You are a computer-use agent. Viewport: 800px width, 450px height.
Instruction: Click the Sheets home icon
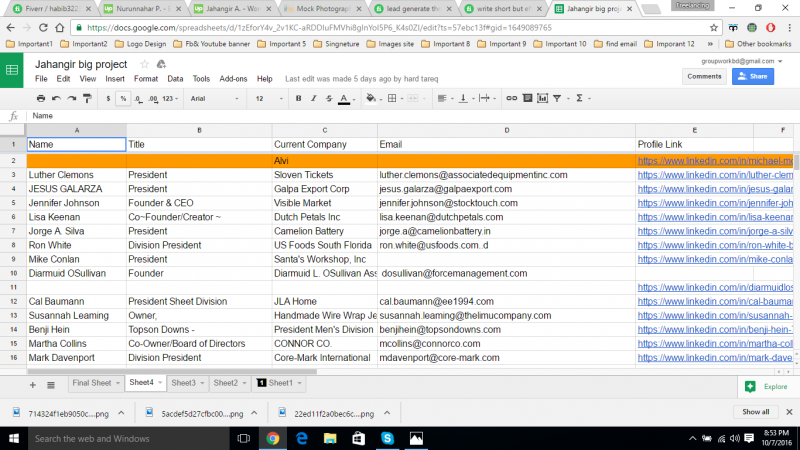click(12, 70)
